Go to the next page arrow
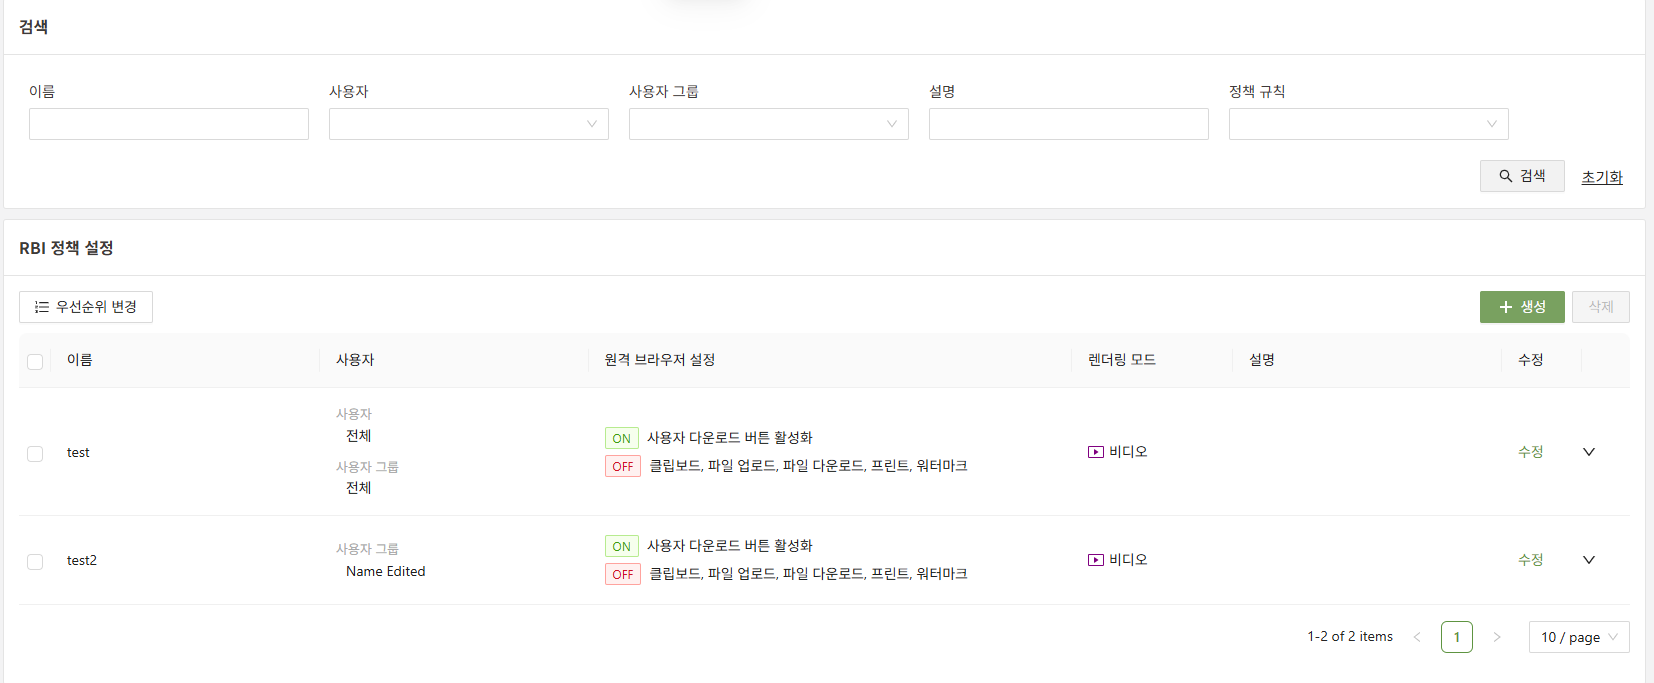Screen dimensions: 1654x683 pyautogui.click(x=1496, y=637)
